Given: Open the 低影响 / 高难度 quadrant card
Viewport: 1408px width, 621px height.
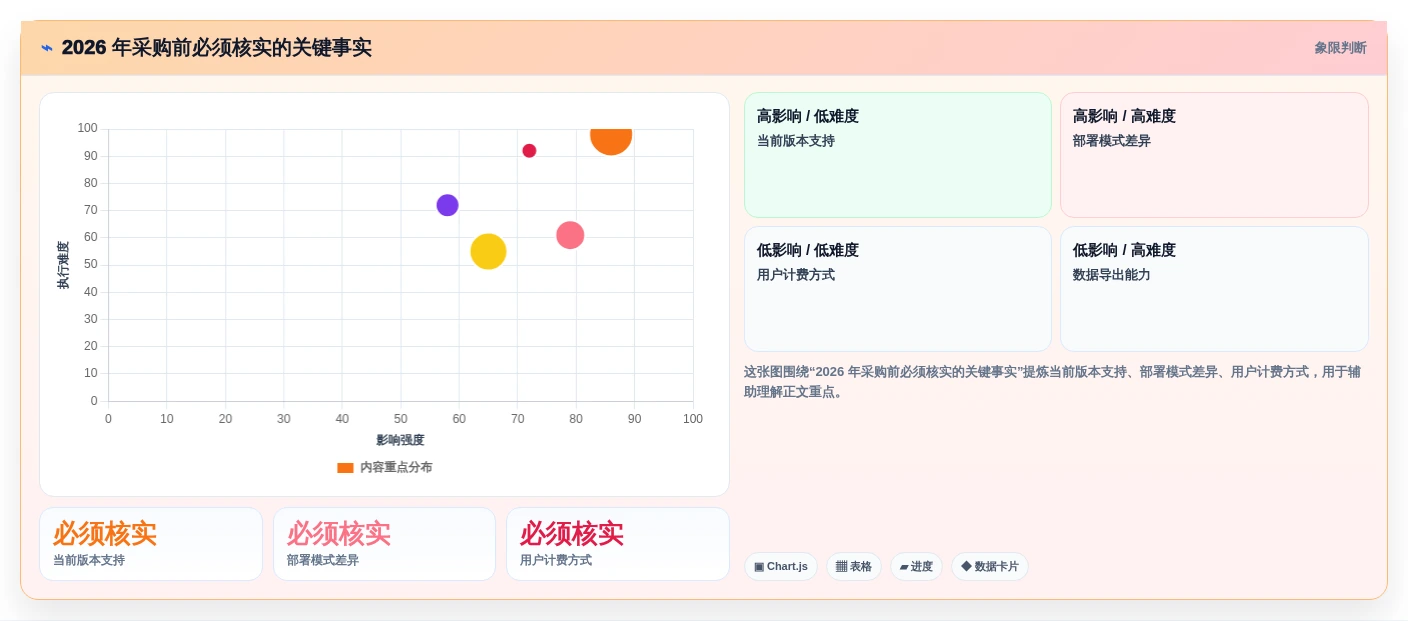Looking at the screenshot, I should point(1214,289).
